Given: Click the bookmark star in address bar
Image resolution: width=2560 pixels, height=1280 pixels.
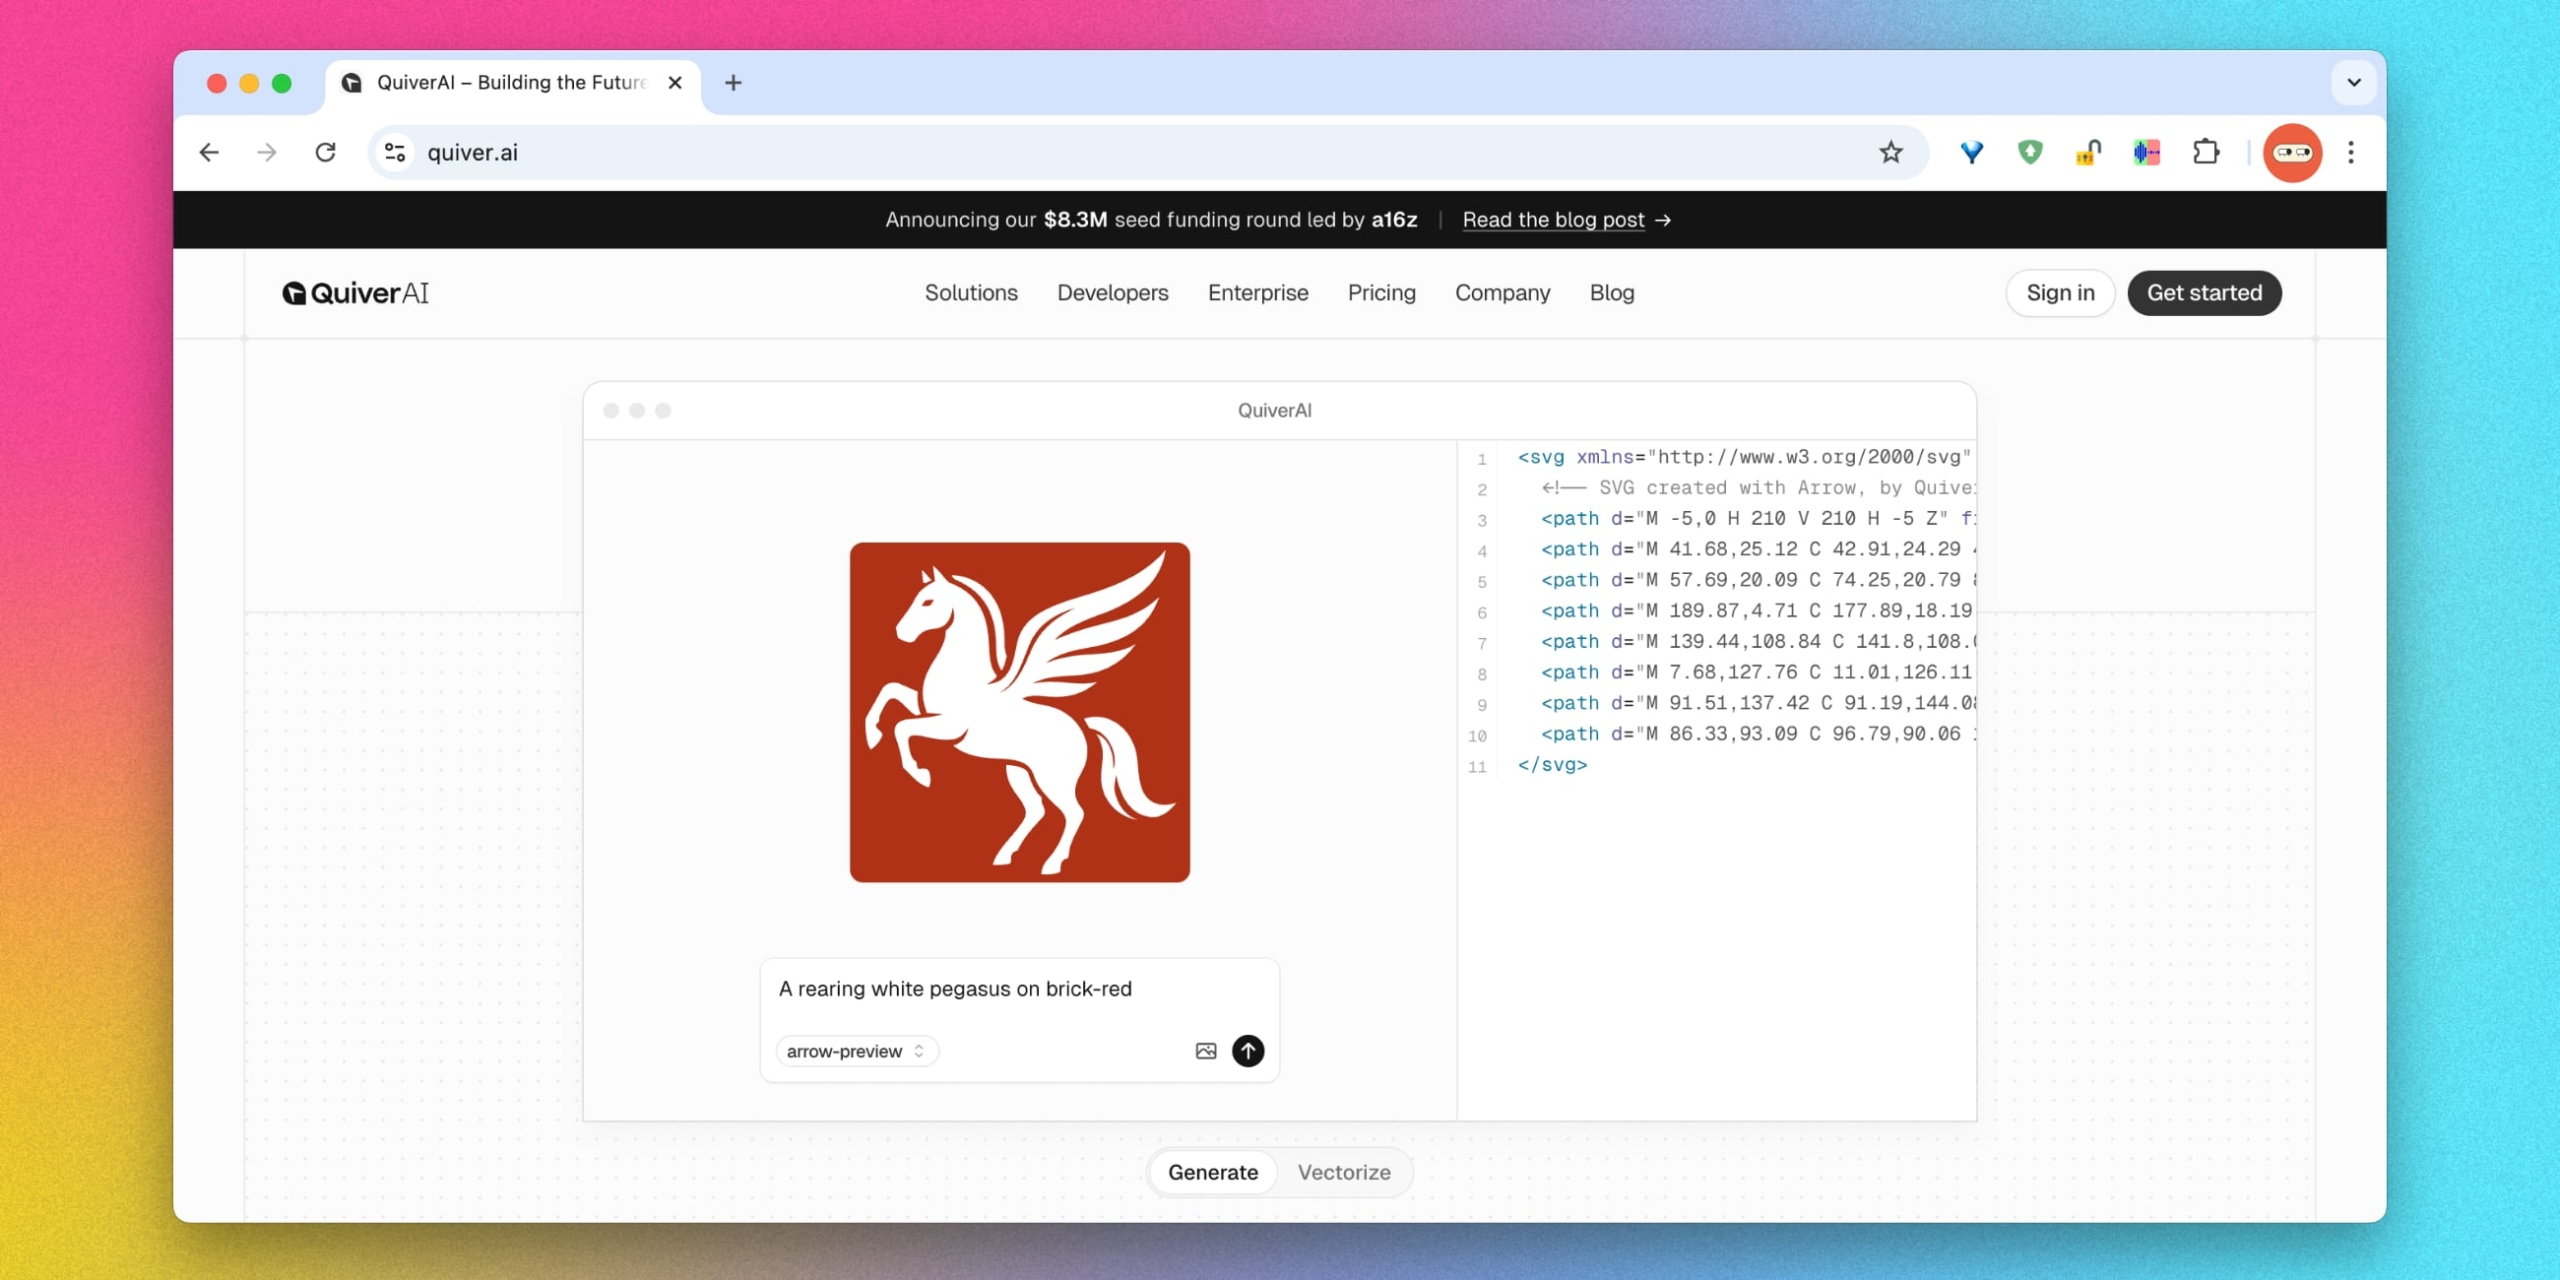Looking at the screenshot, I should click(x=1890, y=153).
